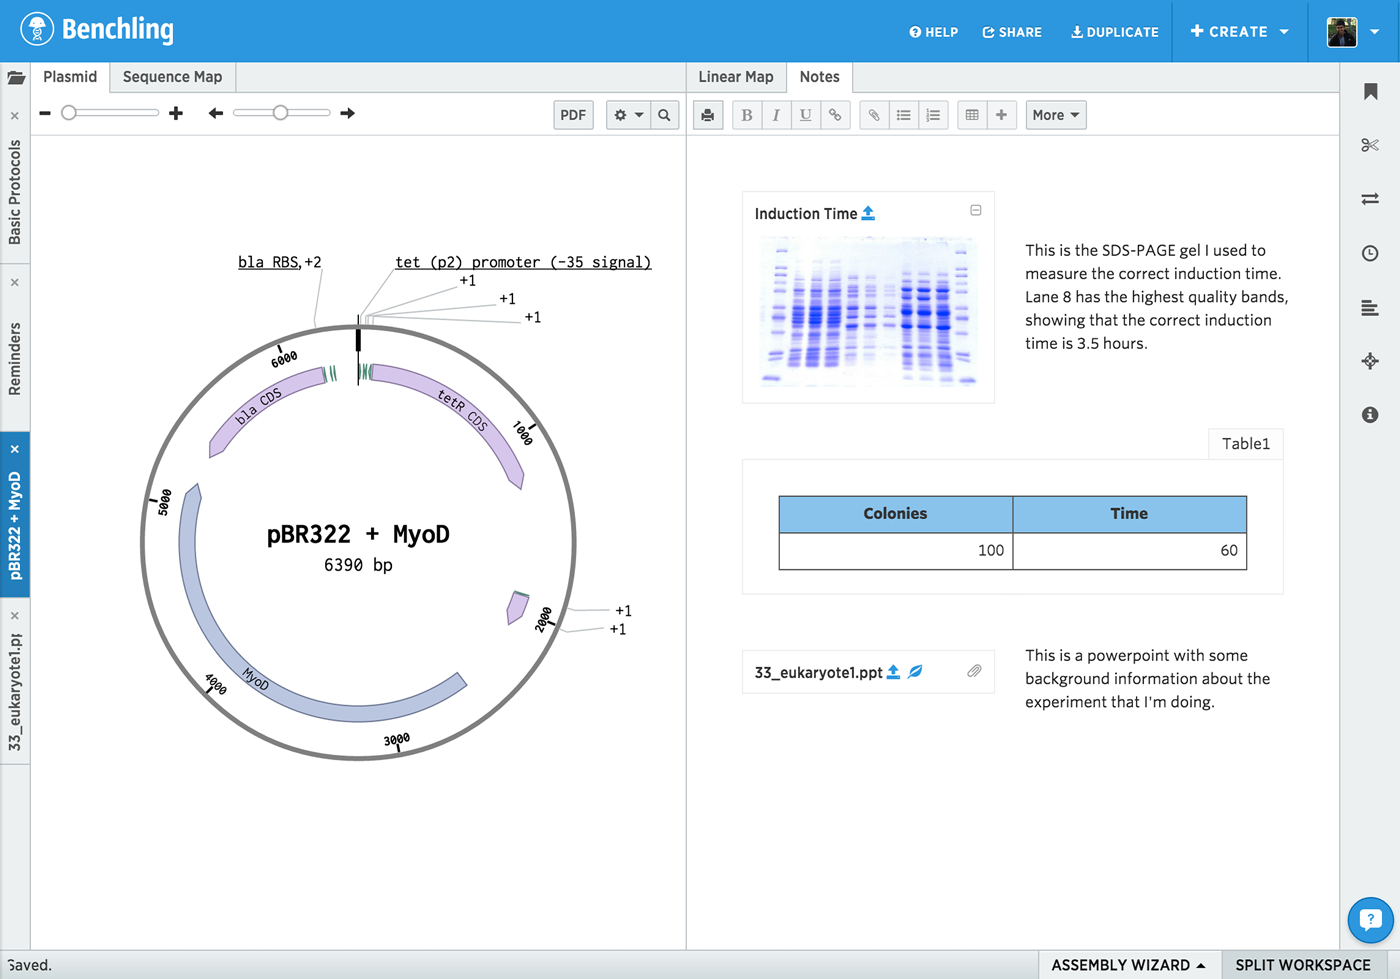The width and height of the screenshot is (1400, 979).
Task: Click the Split Workspace button
Action: (x=1302, y=964)
